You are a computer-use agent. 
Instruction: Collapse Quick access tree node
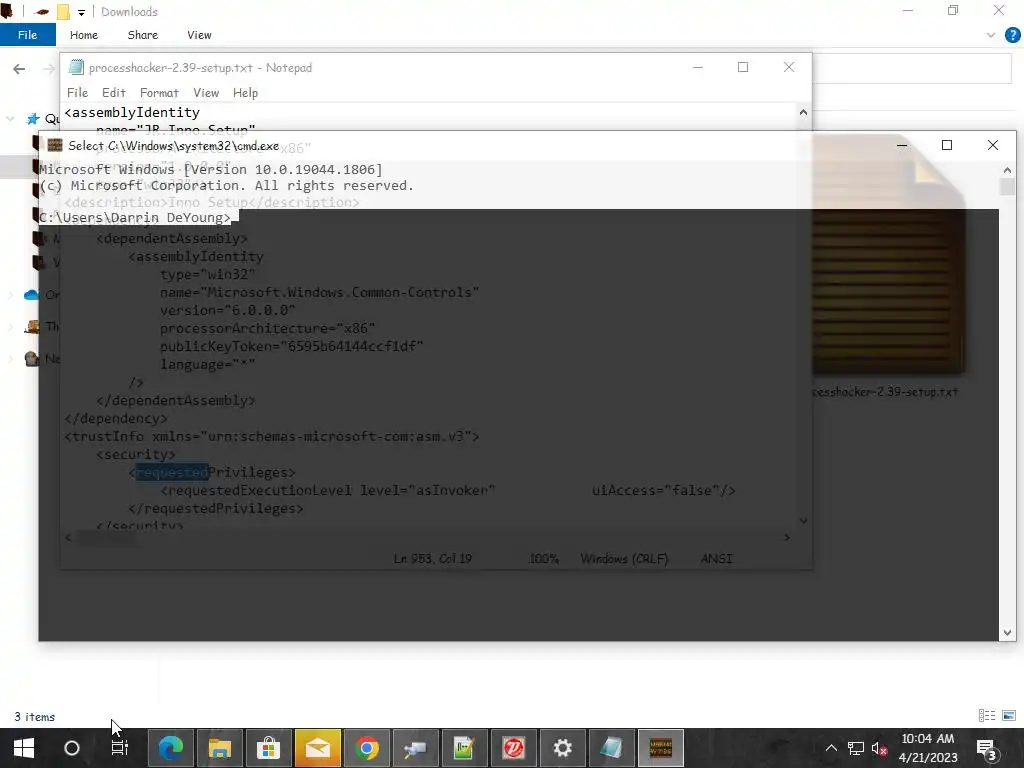tap(10, 118)
